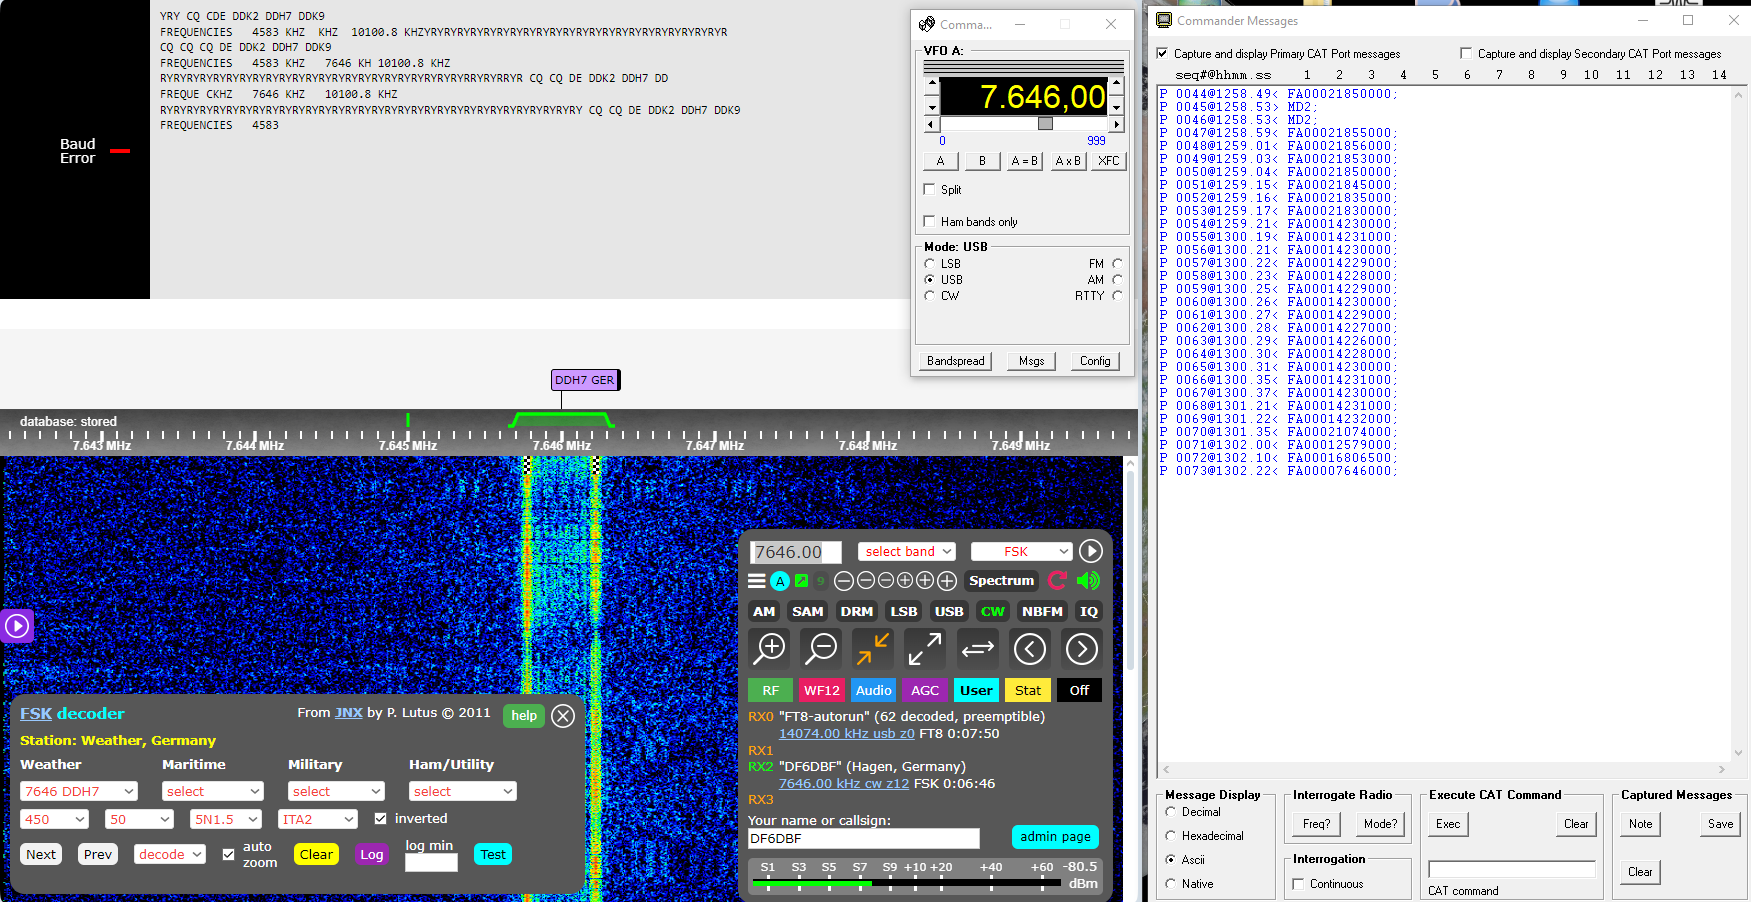
Task: Select CW mode radio button in Commander
Action: point(929,296)
